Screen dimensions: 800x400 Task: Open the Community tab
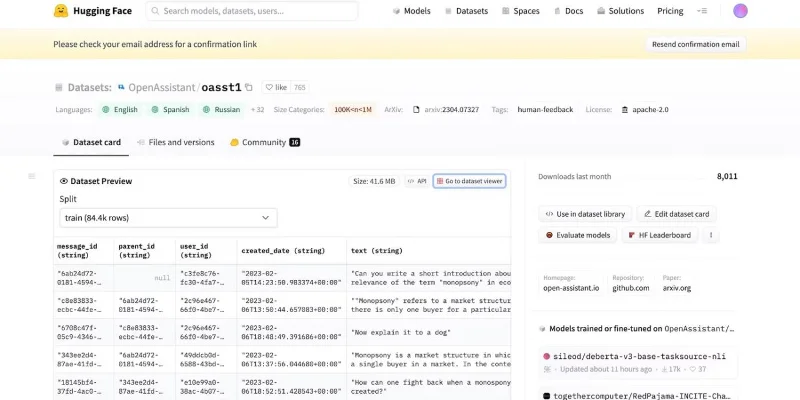[x=265, y=142]
